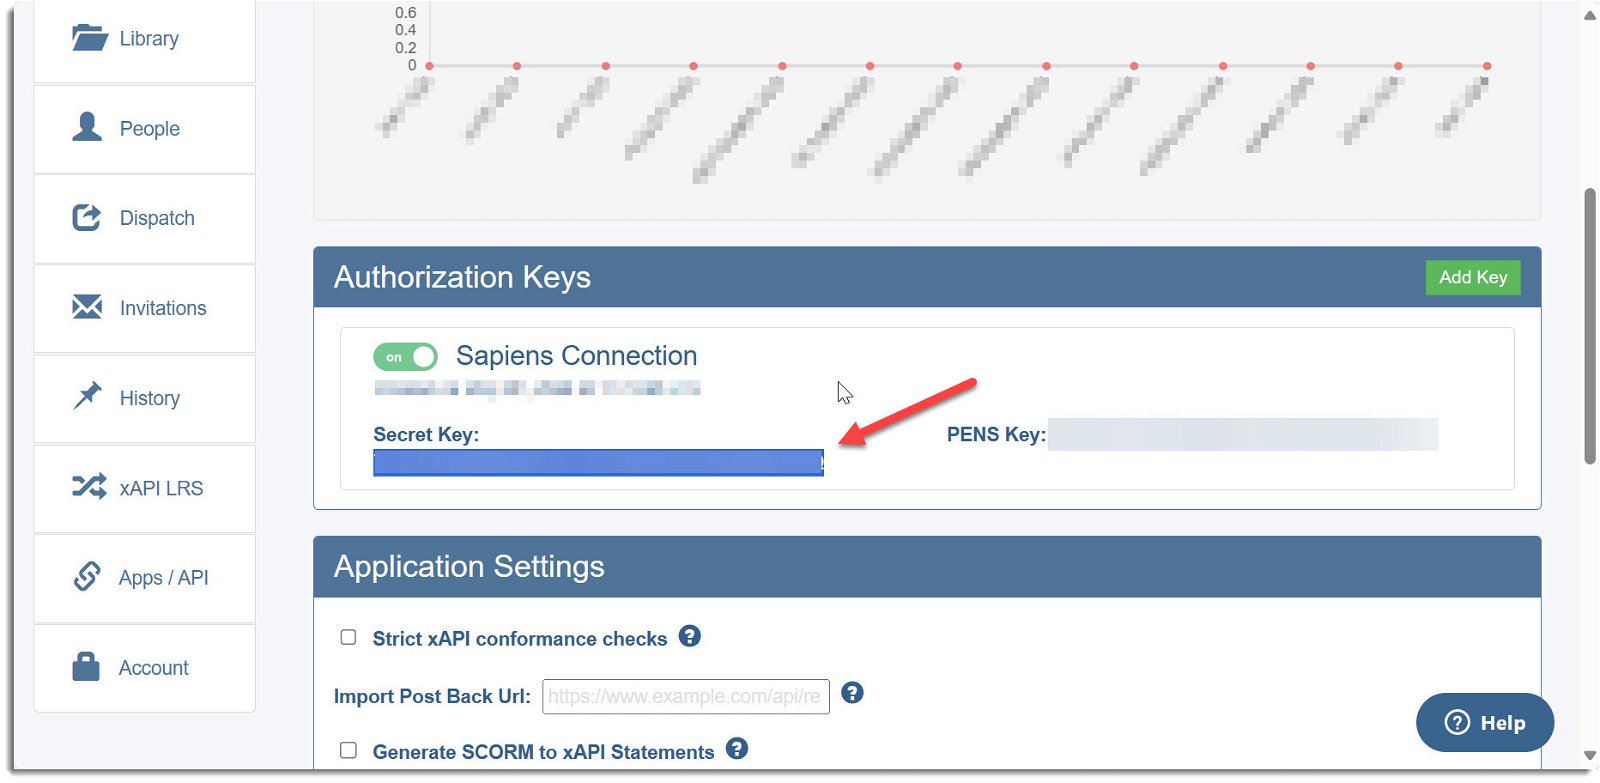Select the Account briefcase icon
Image resolution: width=1600 pixels, height=783 pixels.
(87, 666)
